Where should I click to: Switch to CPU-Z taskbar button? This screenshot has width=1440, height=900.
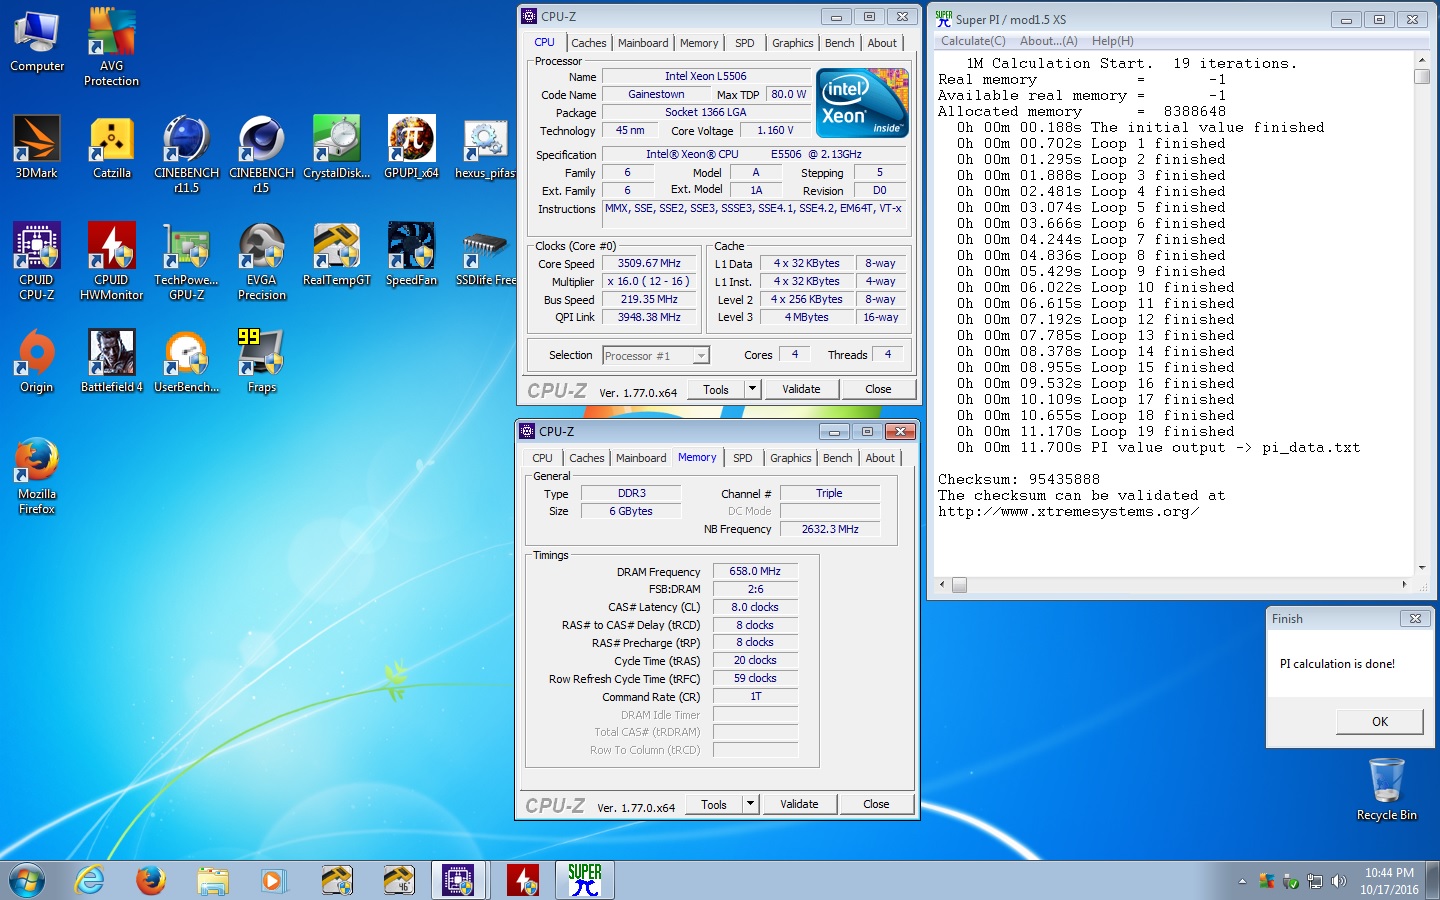(458, 881)
